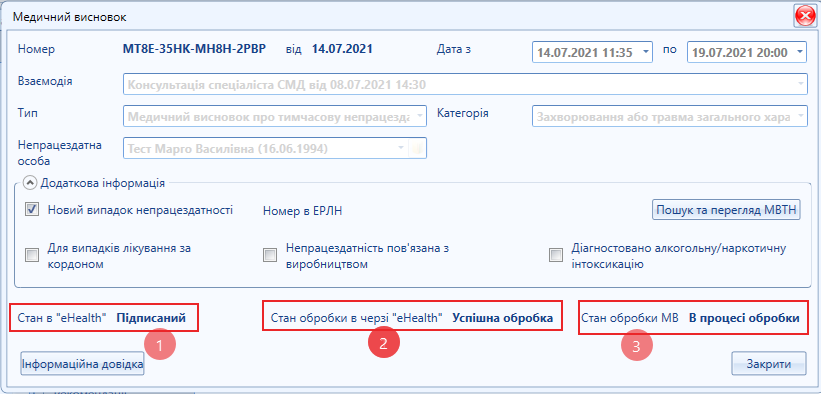Image resolution: width=821 pixels, height=394 pixels.
Task: Click queue status 'Успішна обробка'
Action: [x=503, y=318]
